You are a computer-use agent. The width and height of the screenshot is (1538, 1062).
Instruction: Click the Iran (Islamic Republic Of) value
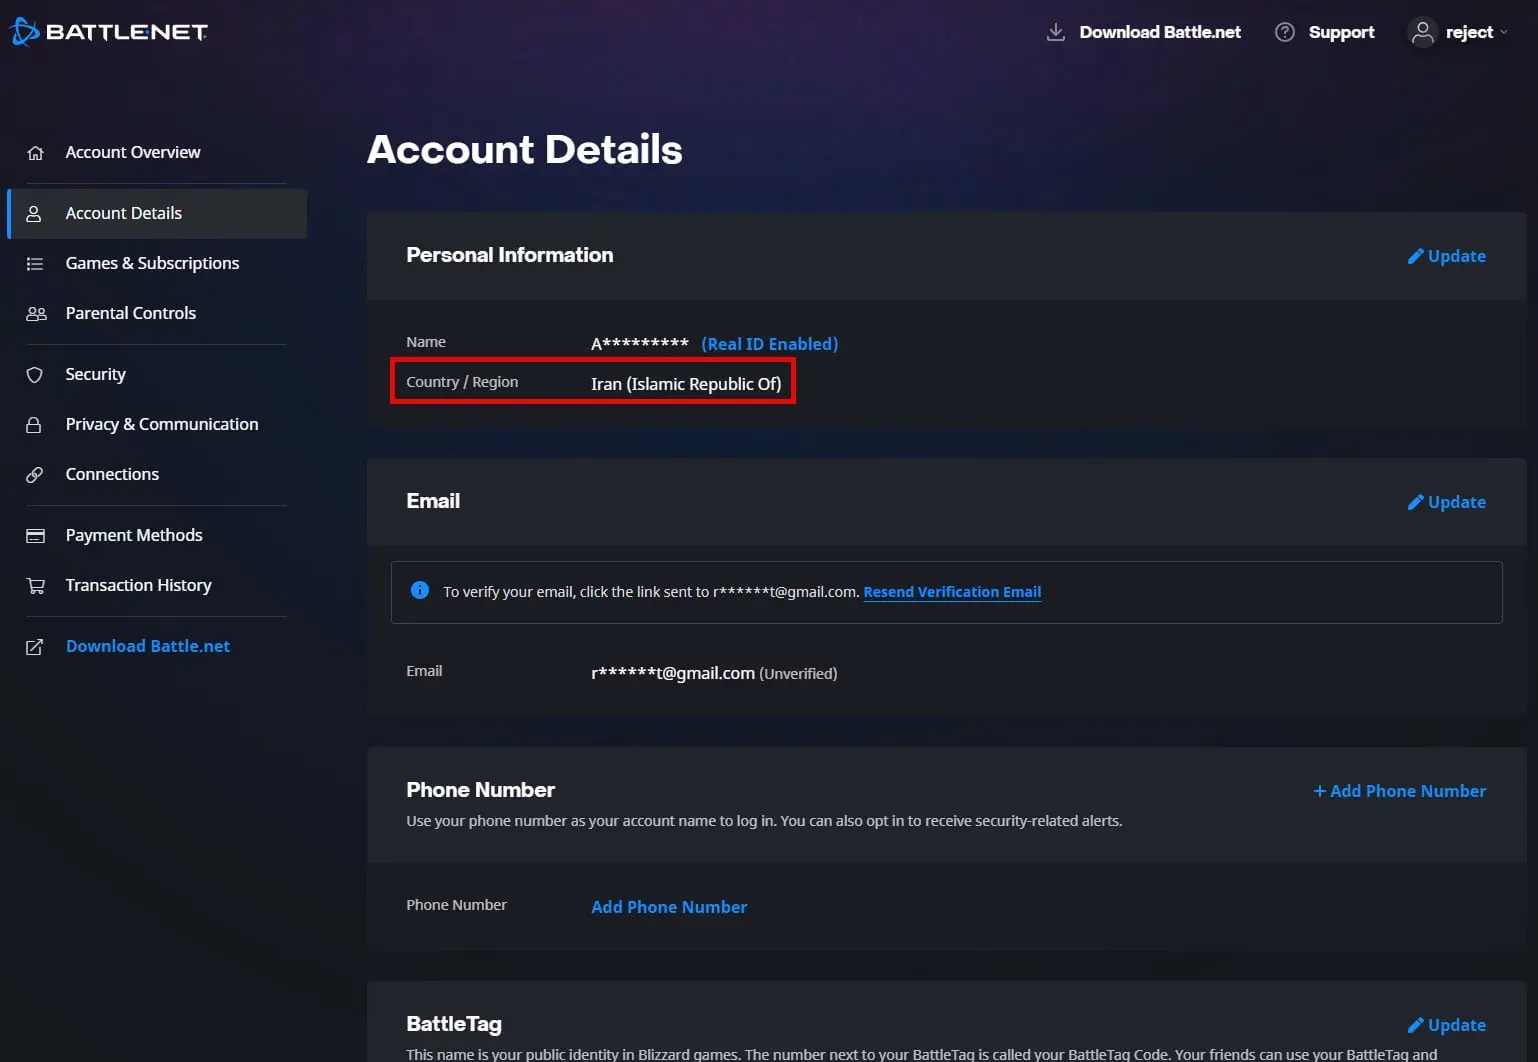(686, 384)
